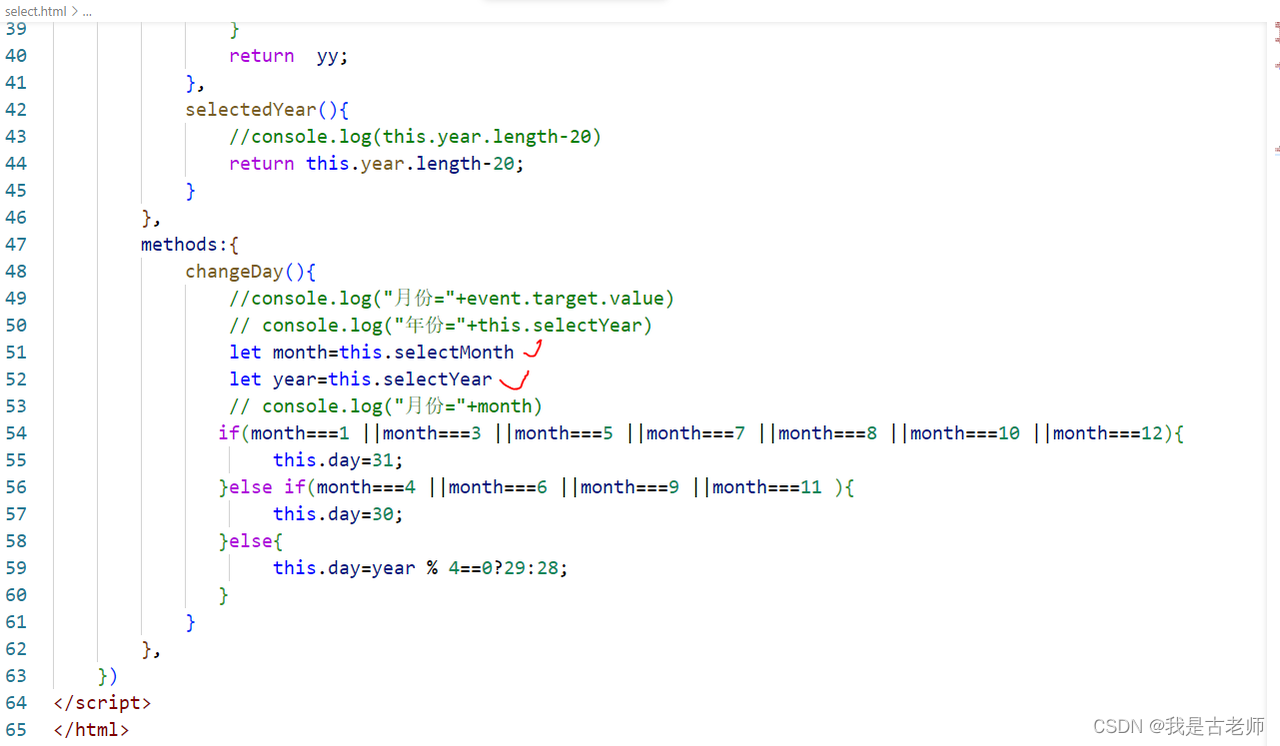Viewport: 1280px width, 746px height.
Task: Click the select.html breadcrumb item
Action: [x=35, y=11]
